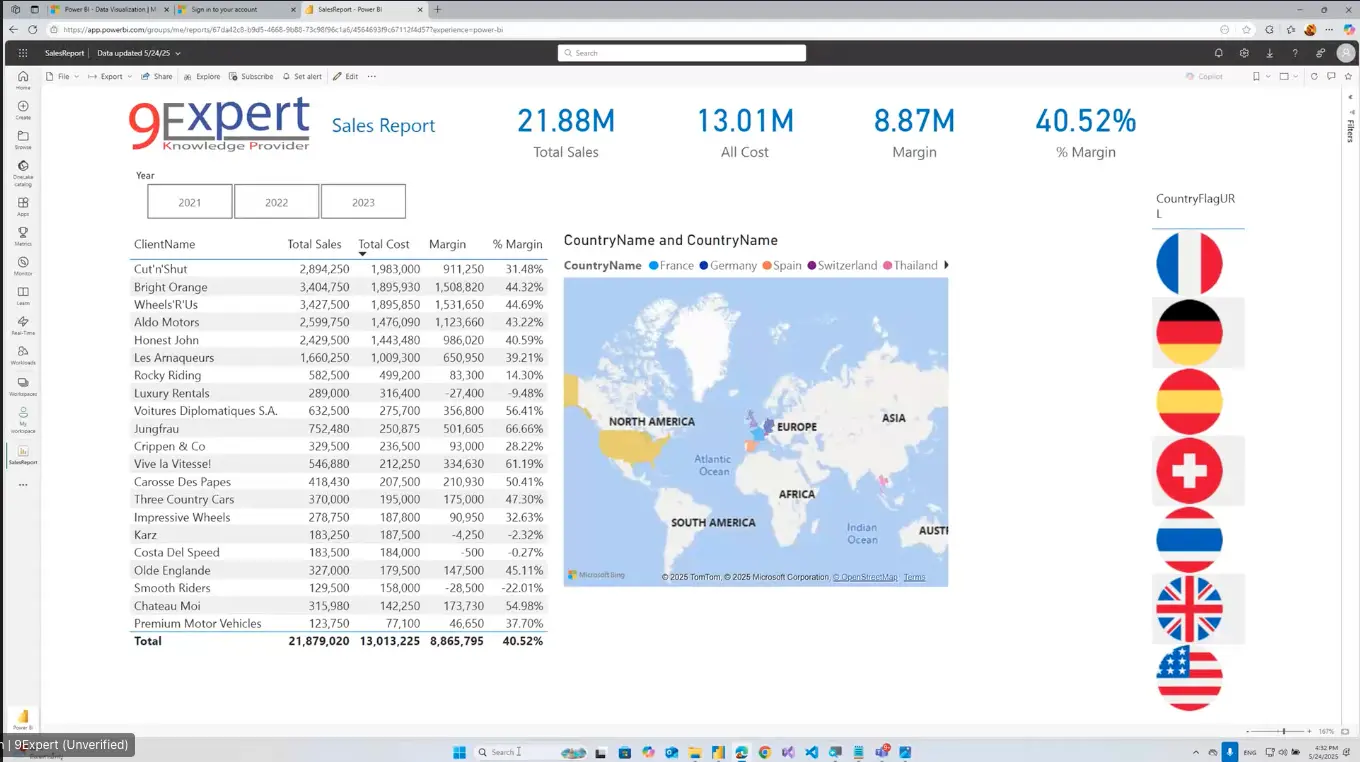Viewport: 1360px width, 762px height.
Task: Select Thailand in map legend
Action: [910, 265]
